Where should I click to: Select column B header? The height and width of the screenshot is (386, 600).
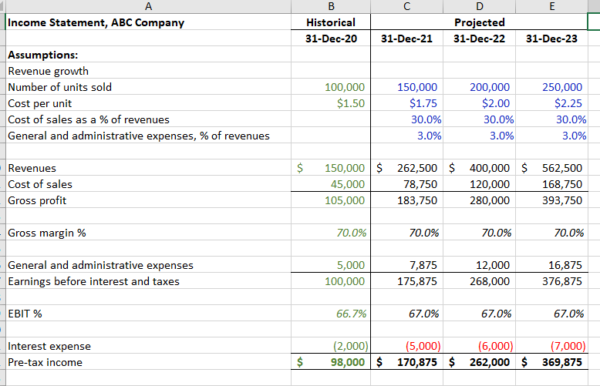331,6
